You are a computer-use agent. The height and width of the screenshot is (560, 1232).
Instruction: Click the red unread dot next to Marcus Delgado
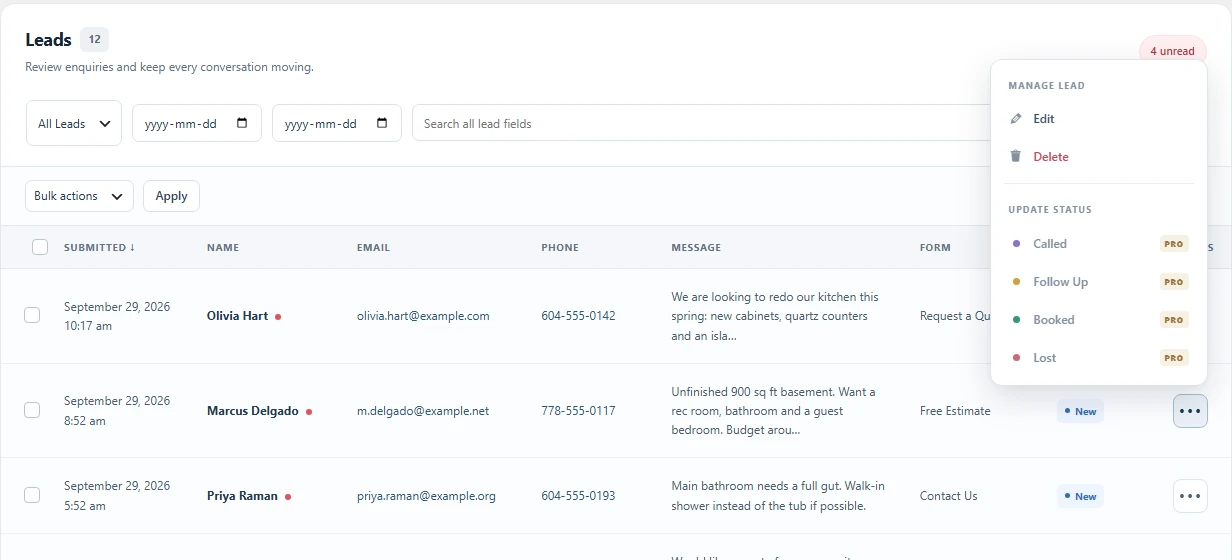(x=309, y=411)
